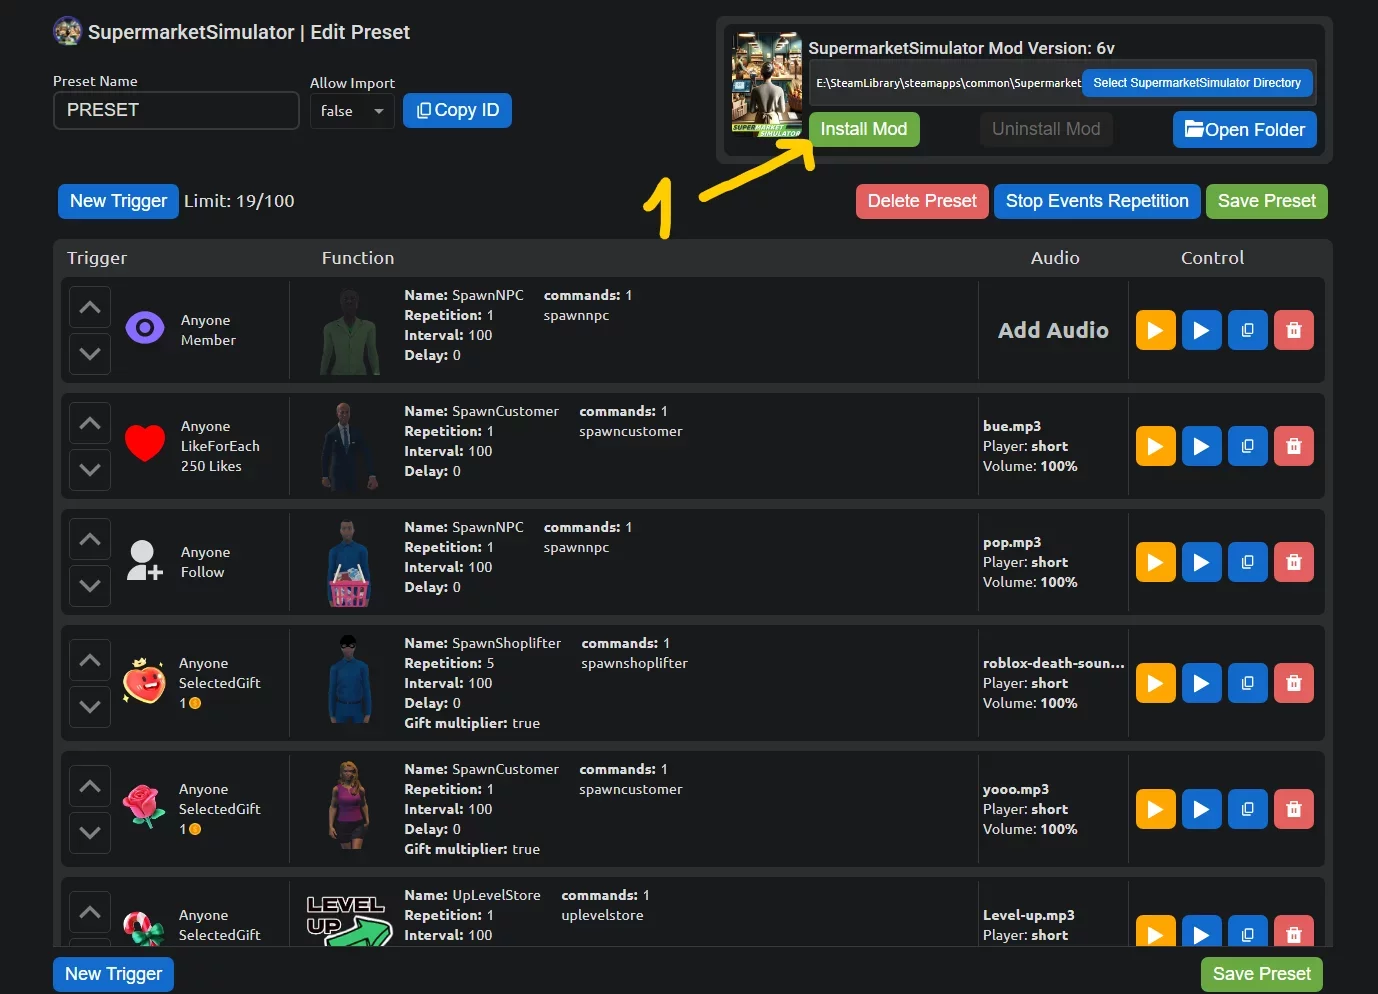This screenshot has height=994, width=1378.
Task: Add Audio to the Anyone Member trigger
Action: coord(1053,330)
